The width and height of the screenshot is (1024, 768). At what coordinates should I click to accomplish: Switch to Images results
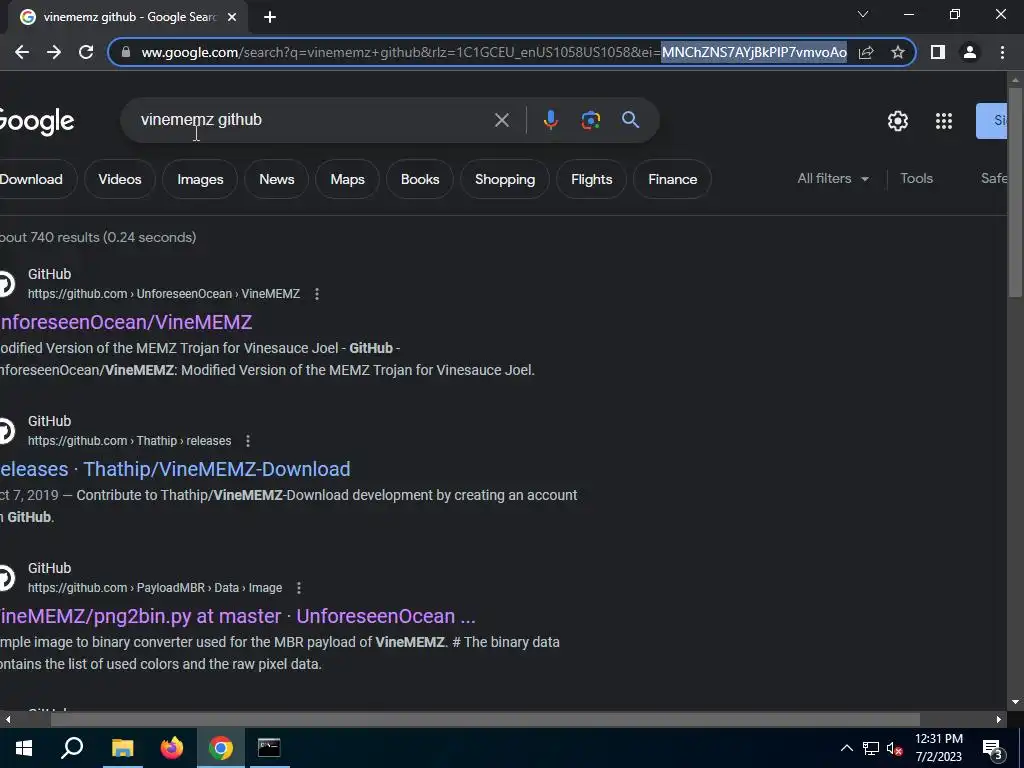[200, 179]
